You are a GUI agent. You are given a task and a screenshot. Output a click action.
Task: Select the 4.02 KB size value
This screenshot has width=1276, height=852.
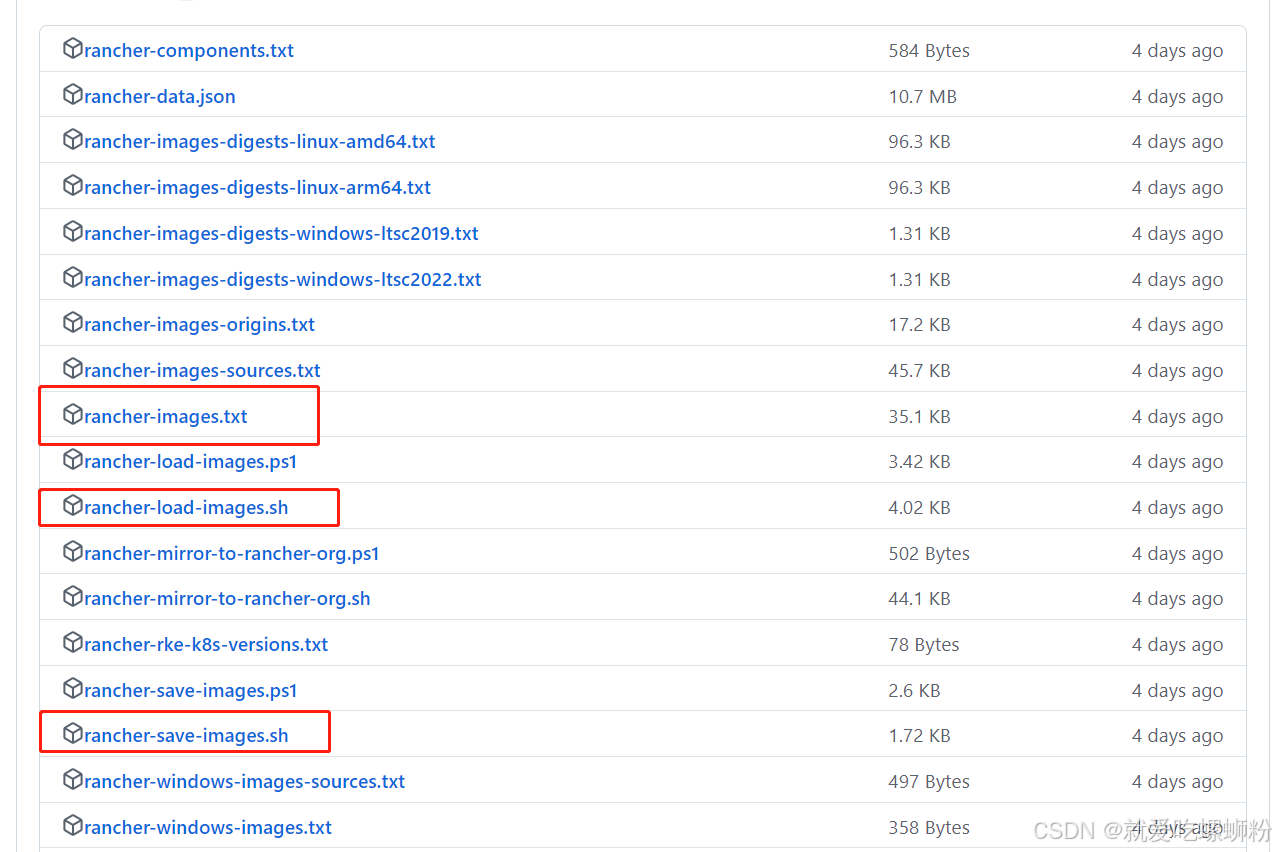pyautogui.click(x=919, y=507)
